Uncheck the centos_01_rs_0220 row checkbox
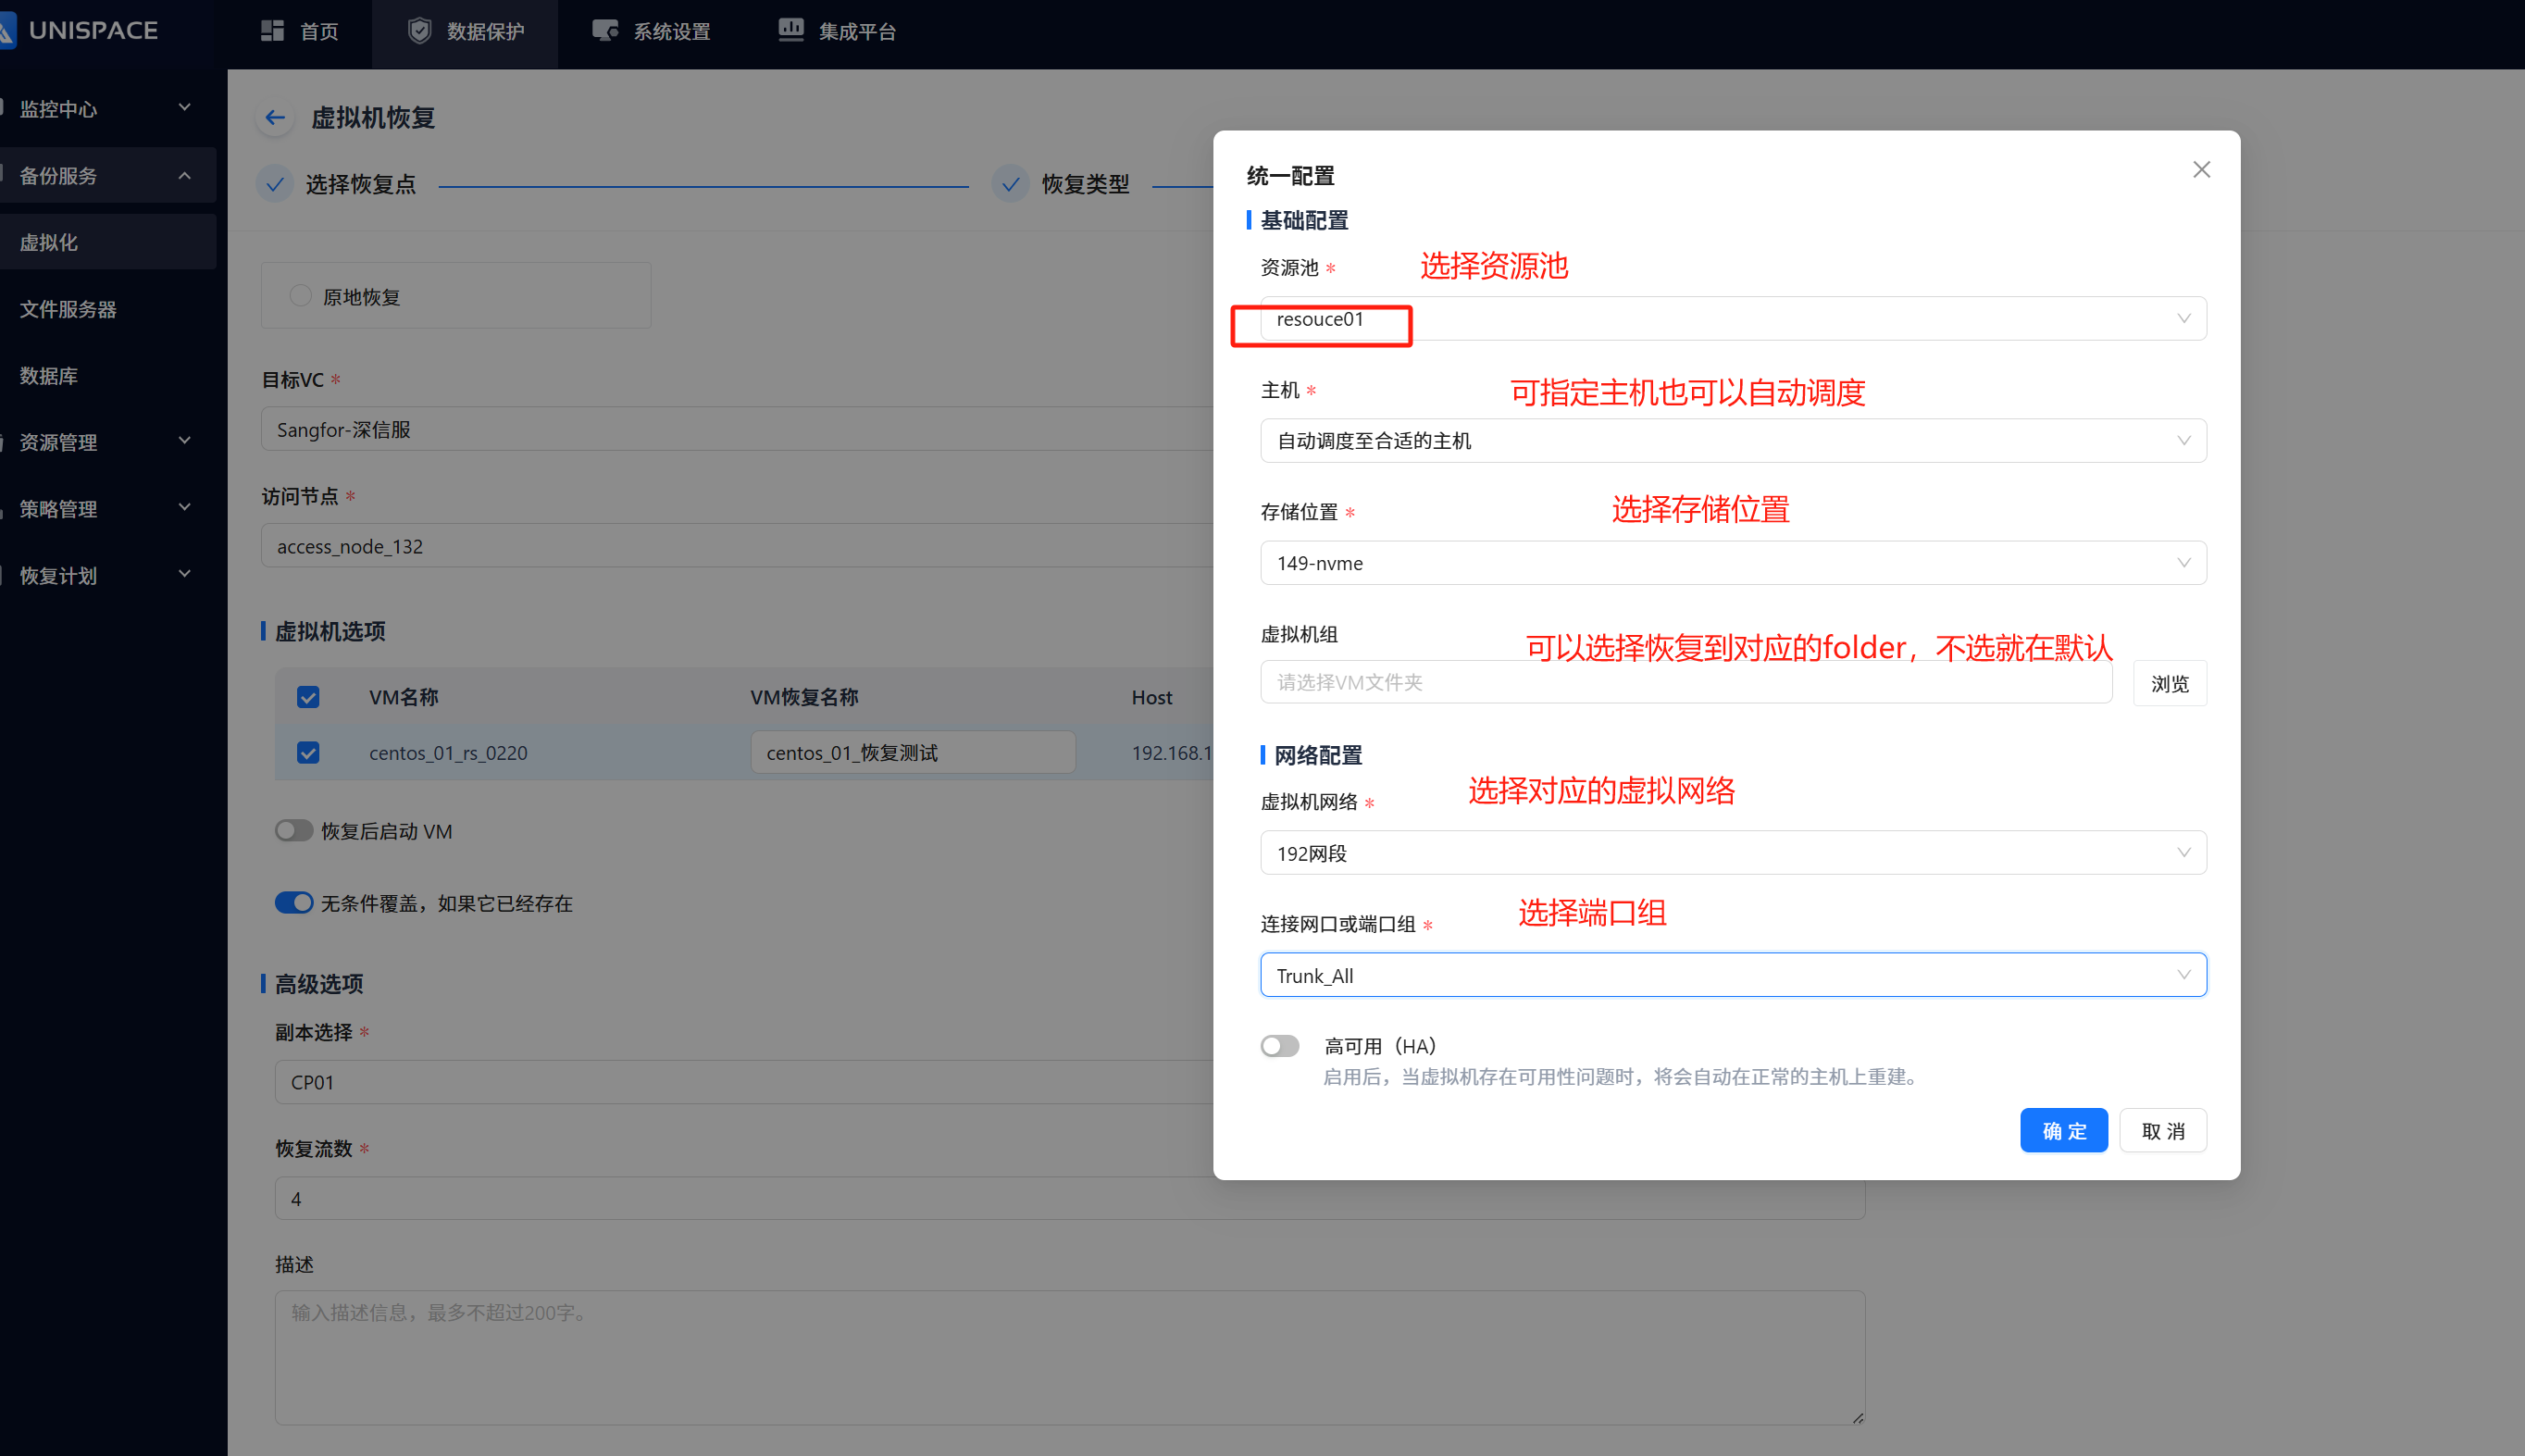This screenshot has width=2525, height=1456. [308, 753]
